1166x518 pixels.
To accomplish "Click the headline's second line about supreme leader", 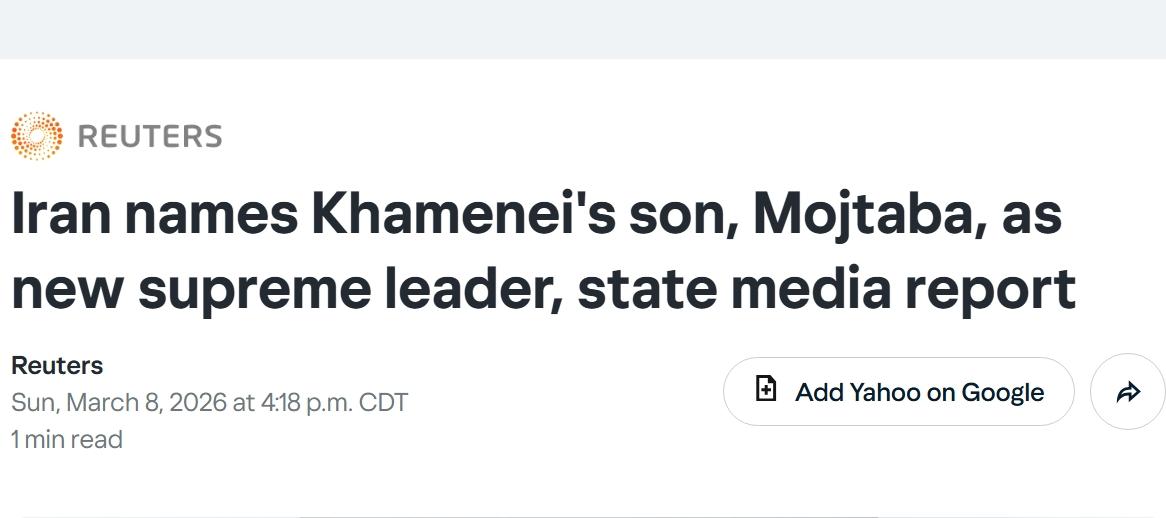I will coord(543,288).
